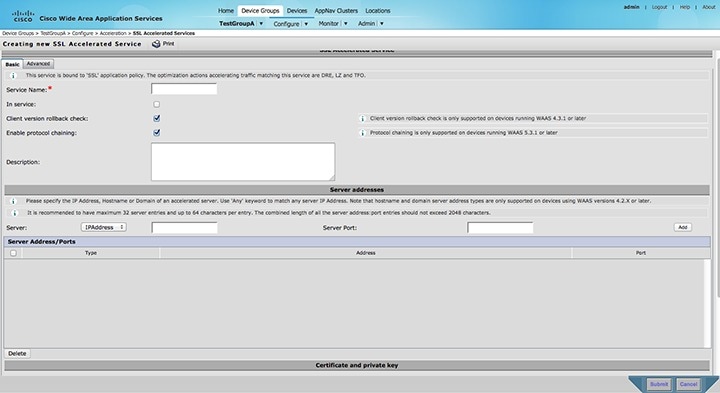The image size is (720, 393).
Task: Click the Service Name input field
Action: pos(184,89)
